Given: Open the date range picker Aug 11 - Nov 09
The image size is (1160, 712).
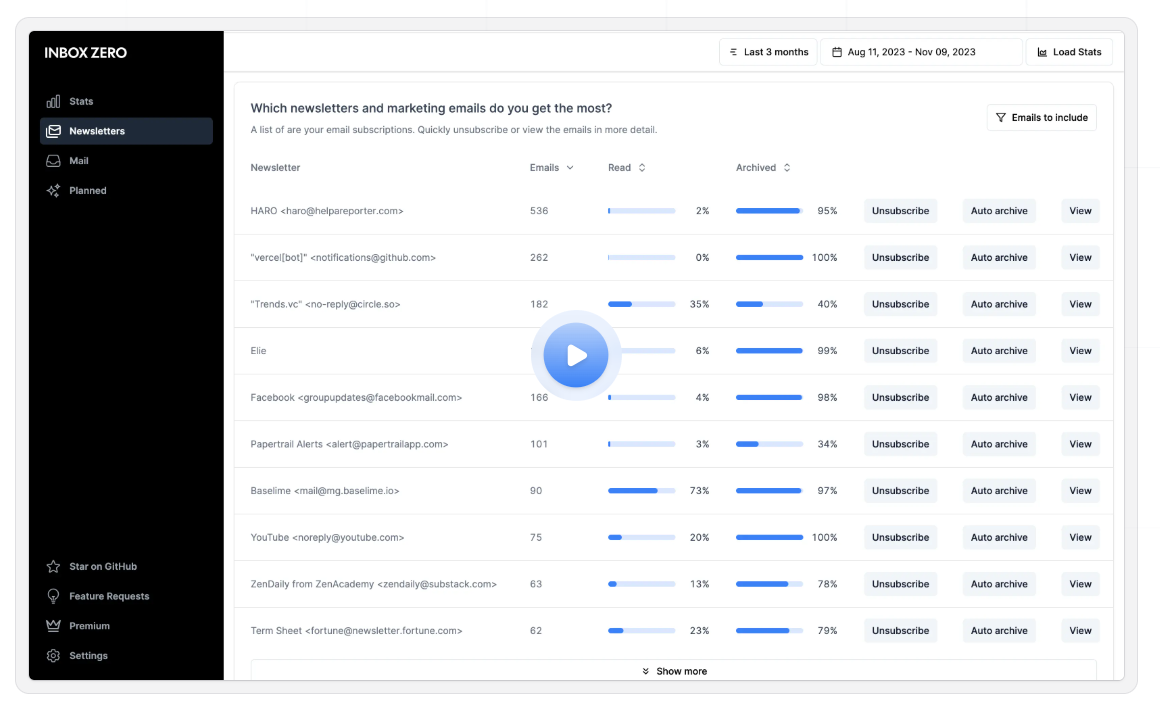Looking at the screenshot, I should pos(920,52).
